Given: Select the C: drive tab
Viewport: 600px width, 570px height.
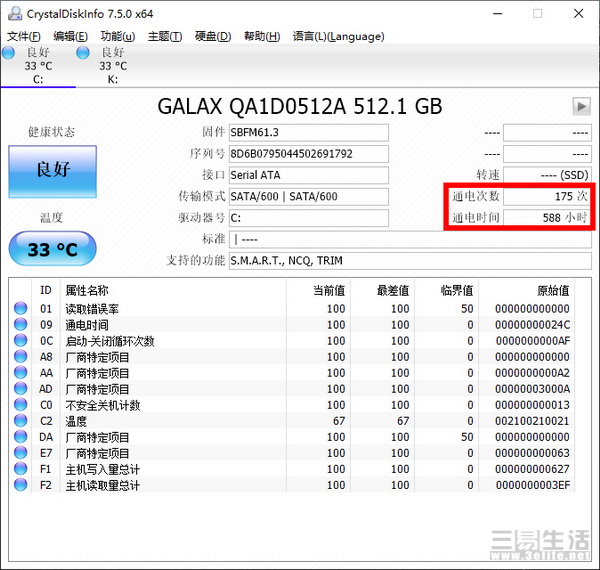Looking at the screenshot, I should [x=38, y=66].
